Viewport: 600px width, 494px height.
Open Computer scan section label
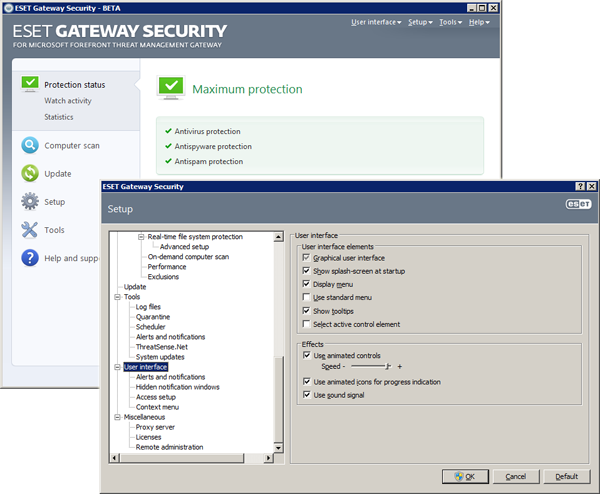click(72, 145)
